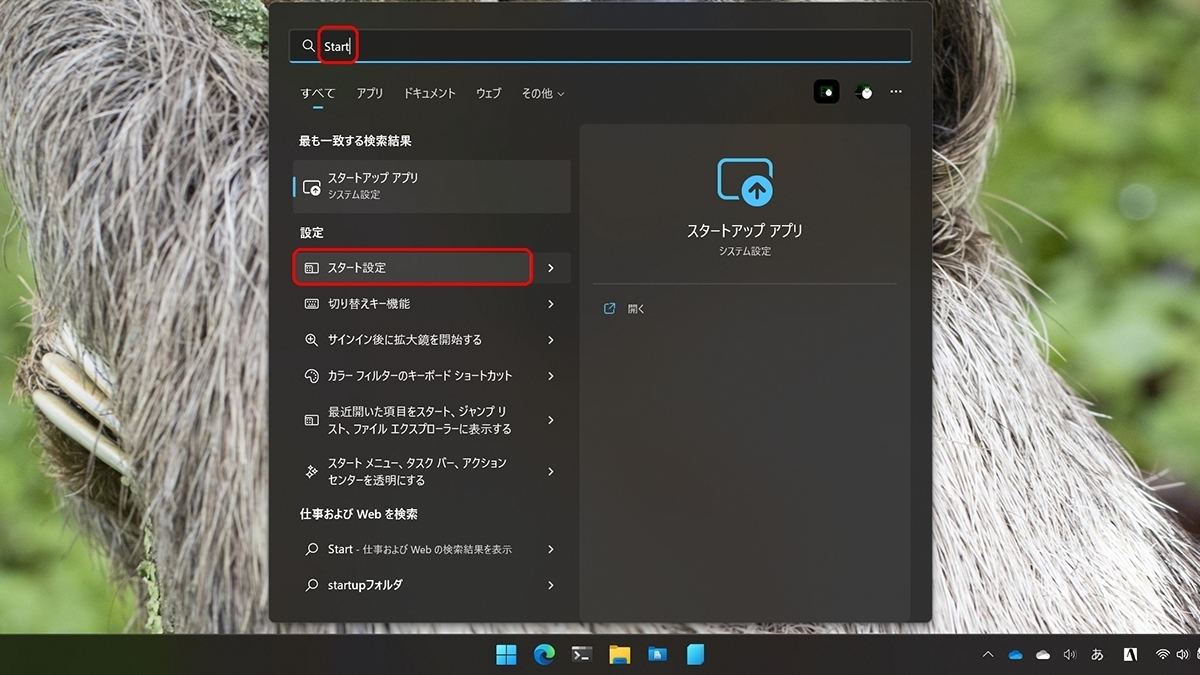Click the blue OneDrive cloud tray icon
1200x675 pixels.
(1016, 655)
